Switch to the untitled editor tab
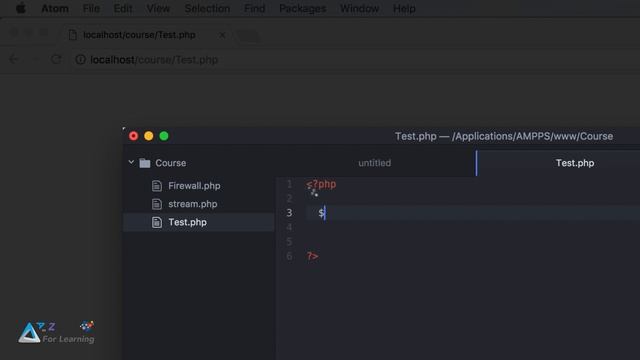640x360 pixels. tap(375, 163)
